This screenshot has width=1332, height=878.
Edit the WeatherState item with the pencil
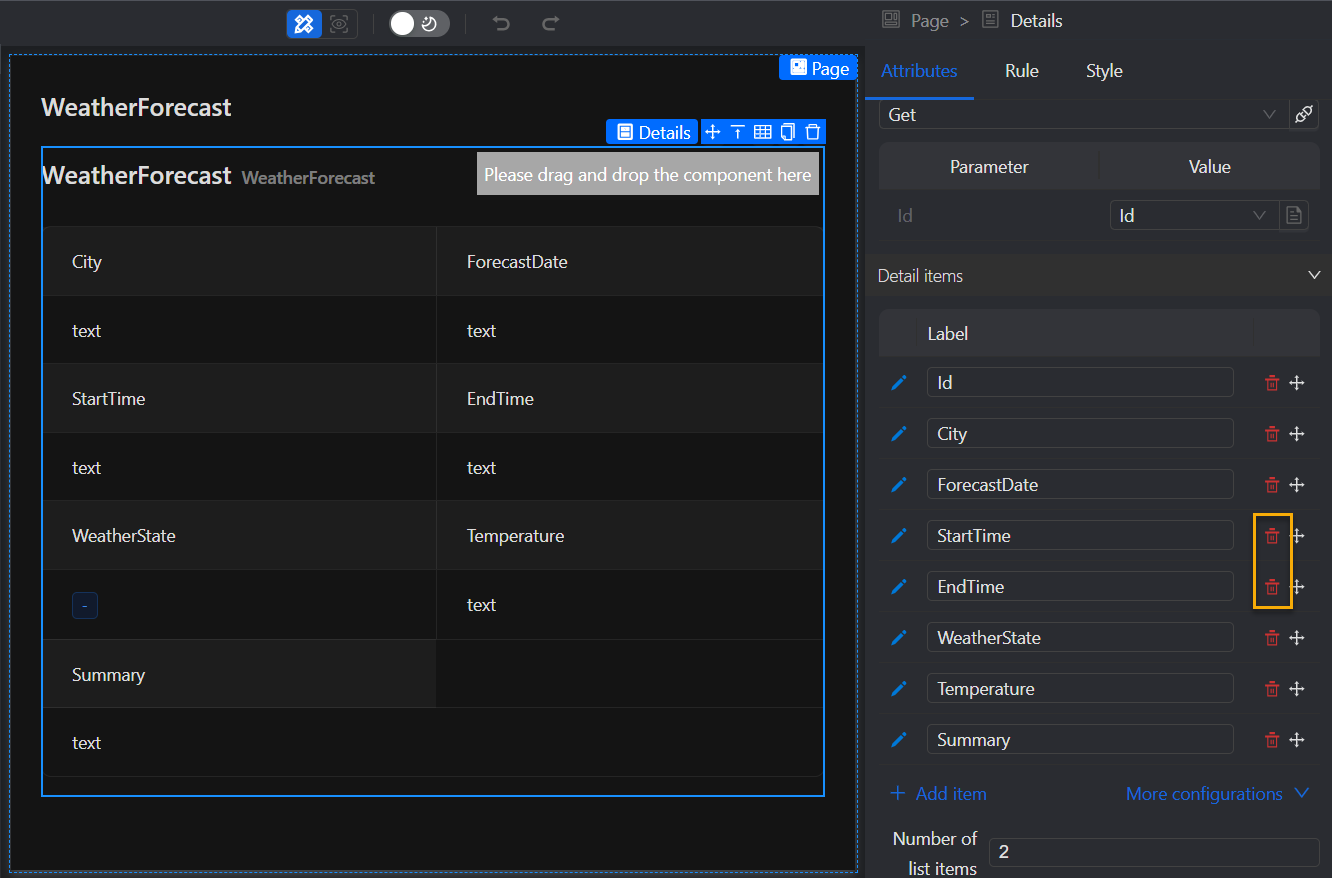point(899,637)
